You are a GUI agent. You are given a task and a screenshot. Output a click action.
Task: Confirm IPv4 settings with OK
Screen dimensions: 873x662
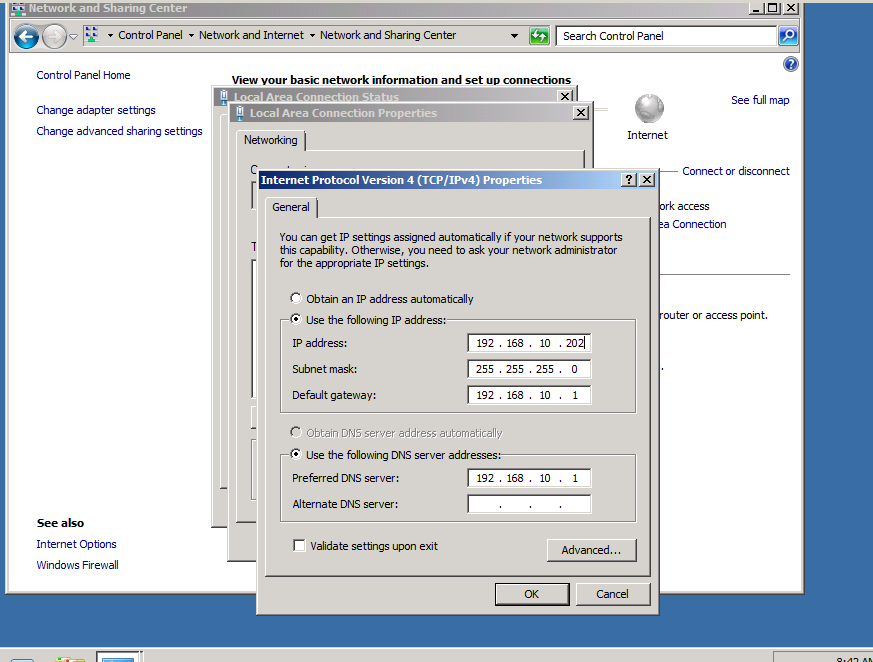pyautogui.click(x=532, y=594)
